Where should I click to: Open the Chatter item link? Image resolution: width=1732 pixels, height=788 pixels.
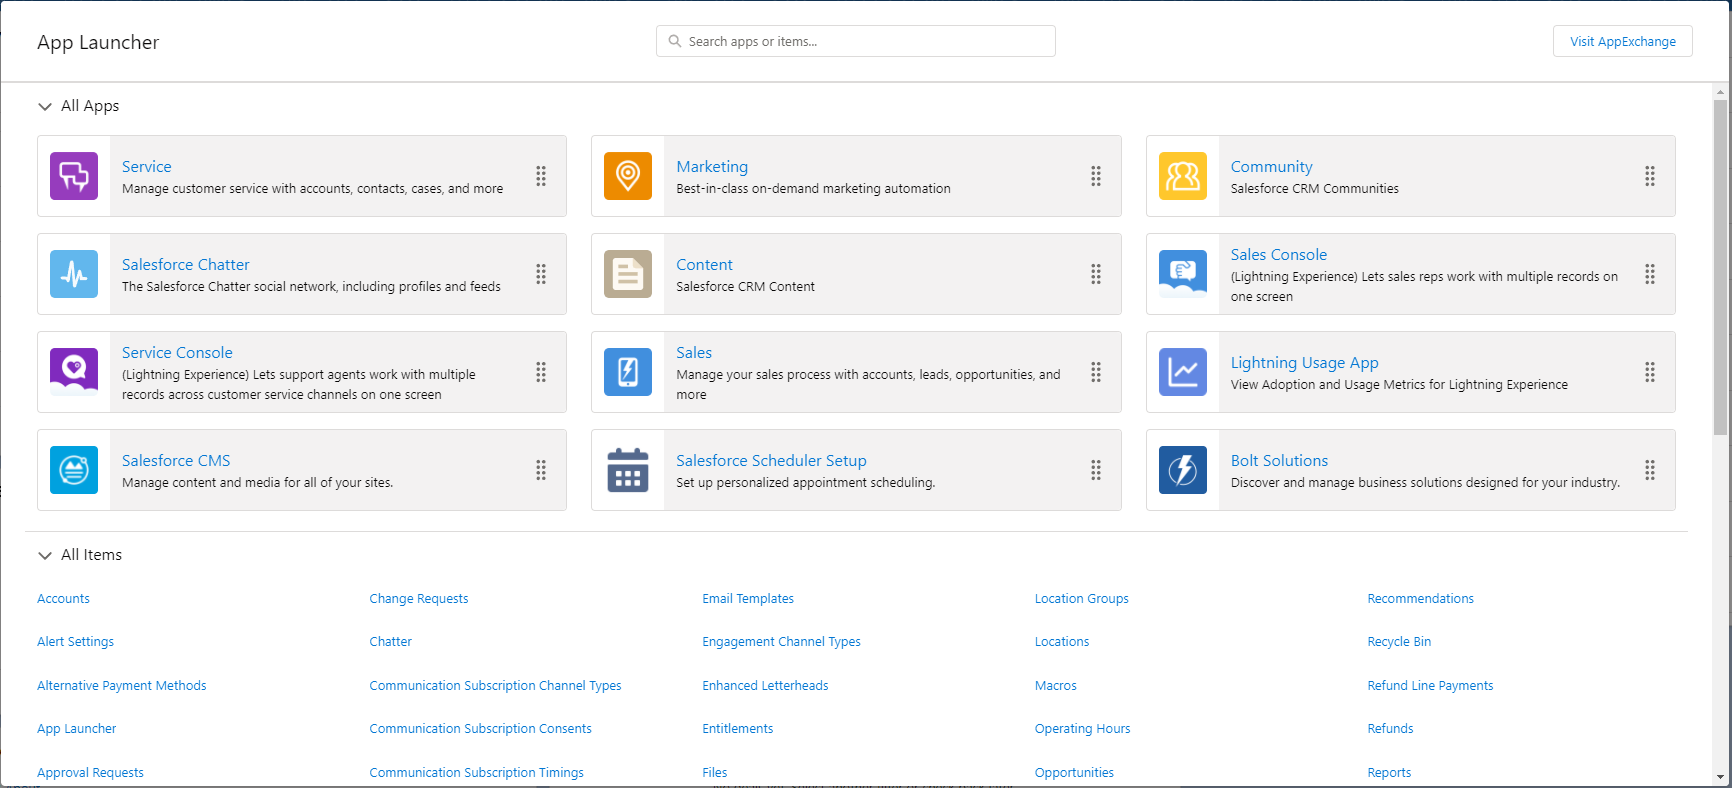point(391,642)
